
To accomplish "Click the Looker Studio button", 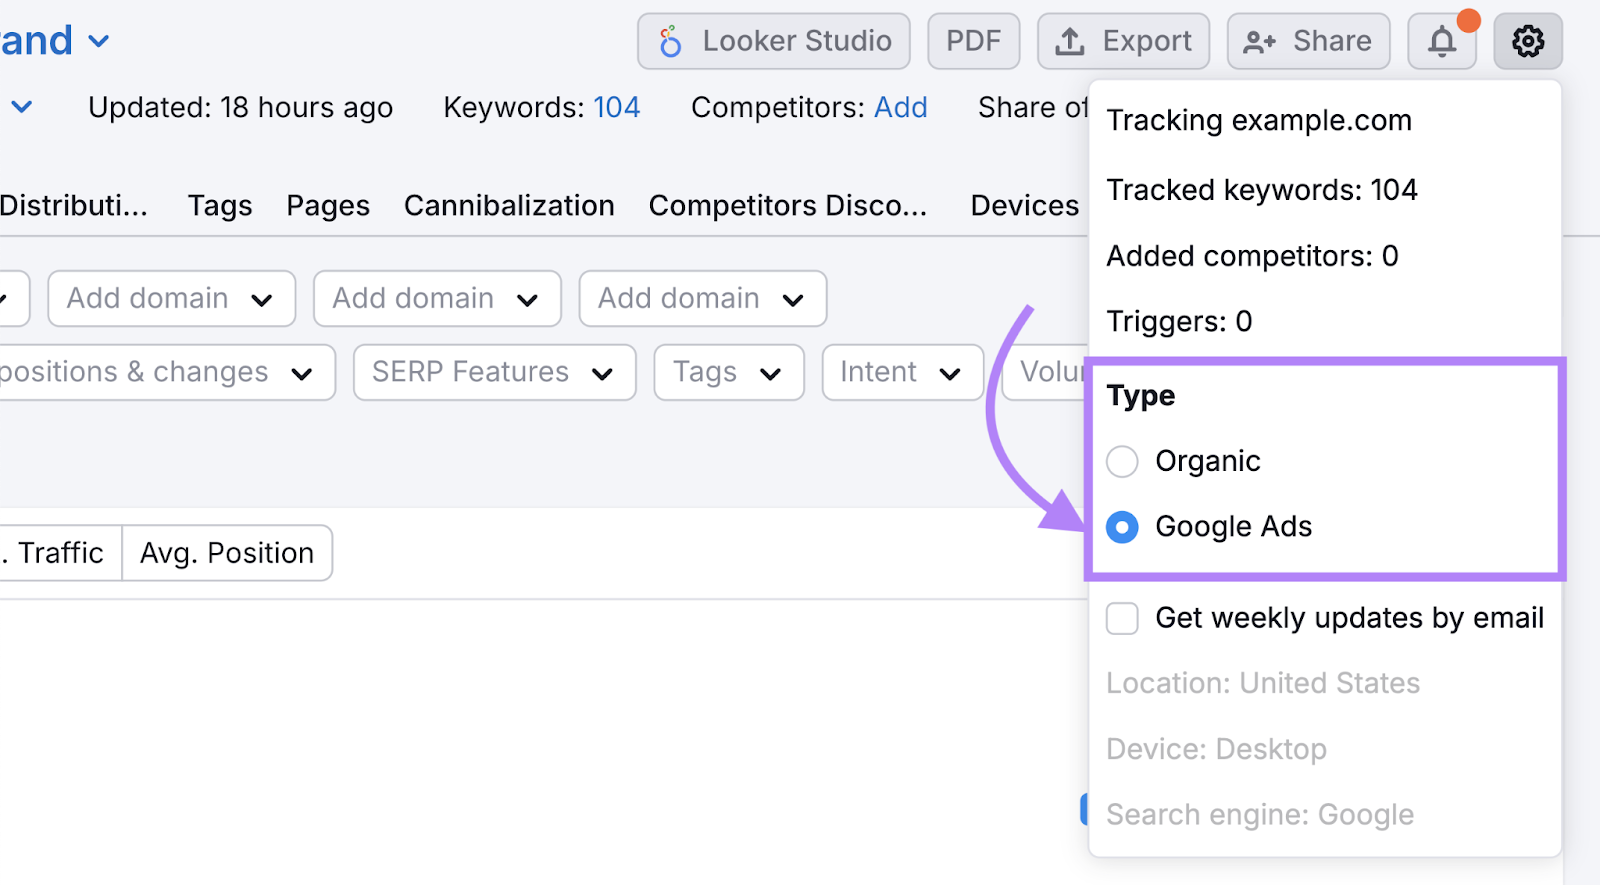I will [x=773, y=42].
